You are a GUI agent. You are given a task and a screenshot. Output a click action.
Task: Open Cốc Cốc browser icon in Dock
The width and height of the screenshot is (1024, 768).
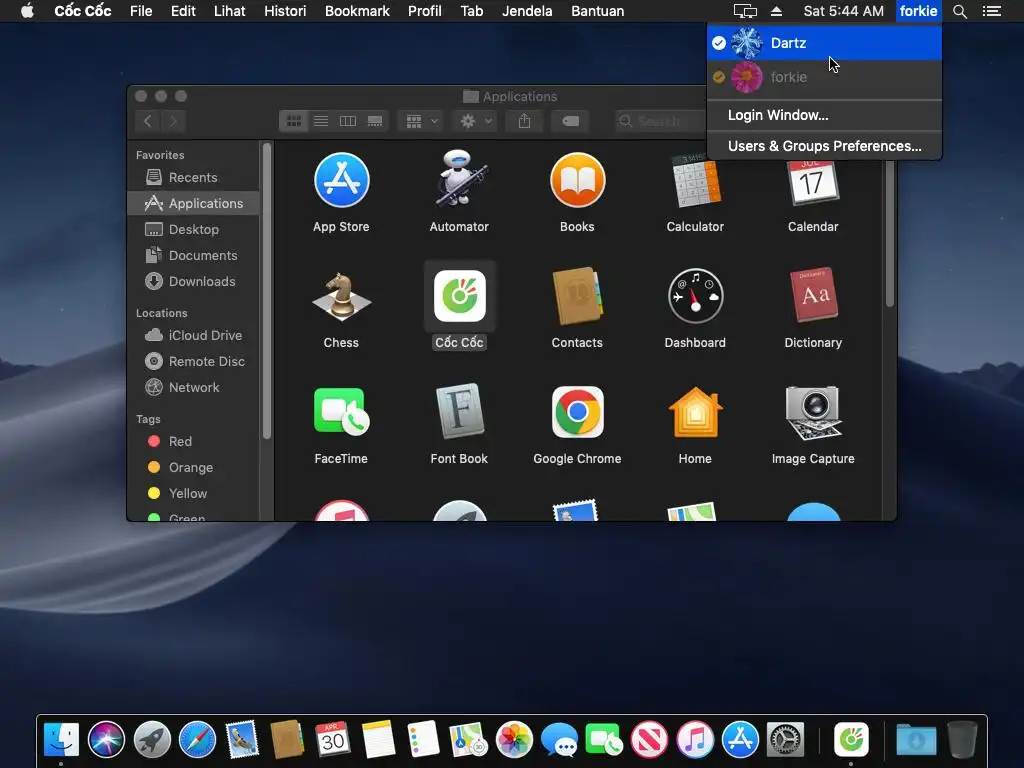[x=851, y=740]
